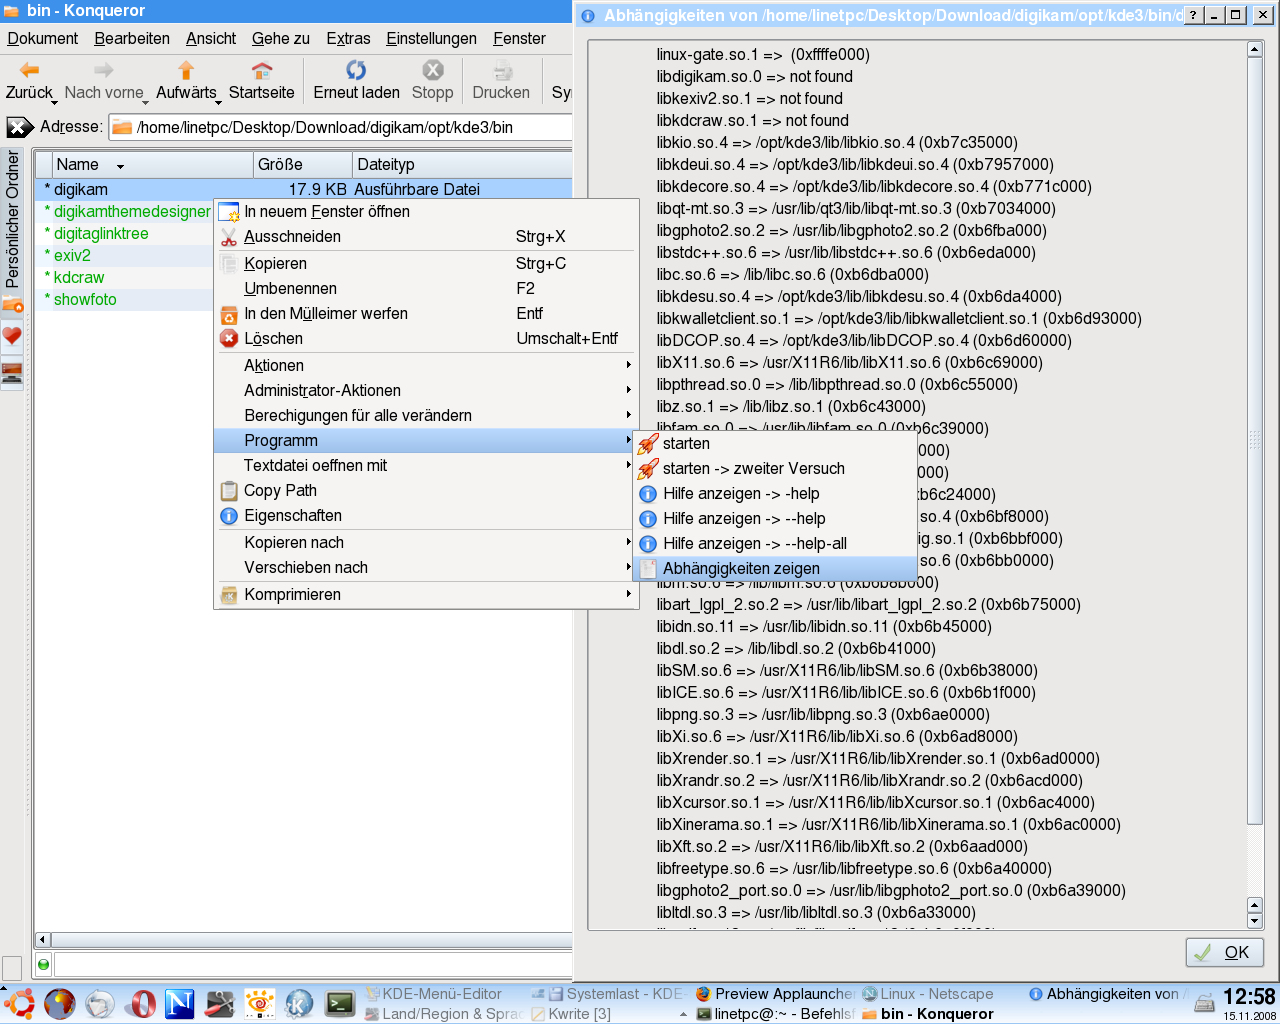
Task: Click trash icon next to Mülleimer werfen
Action: click(x=229, y=314)
